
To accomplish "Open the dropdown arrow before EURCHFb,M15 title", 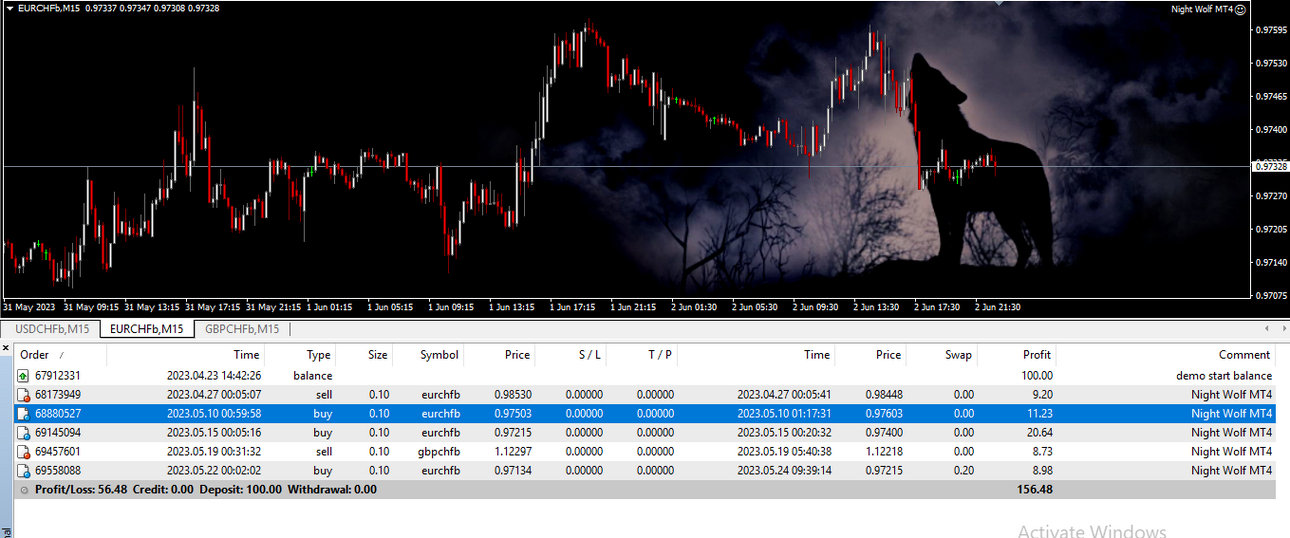I will click(9, 8).
